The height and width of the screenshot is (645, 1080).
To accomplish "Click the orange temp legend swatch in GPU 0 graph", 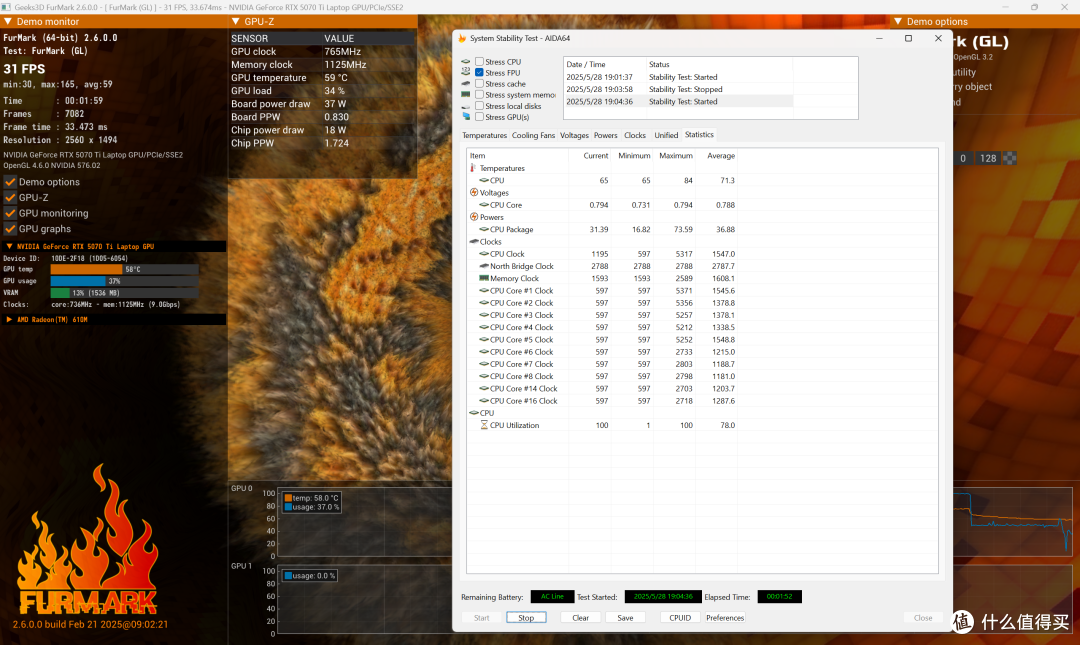I will tap(288, 498).
